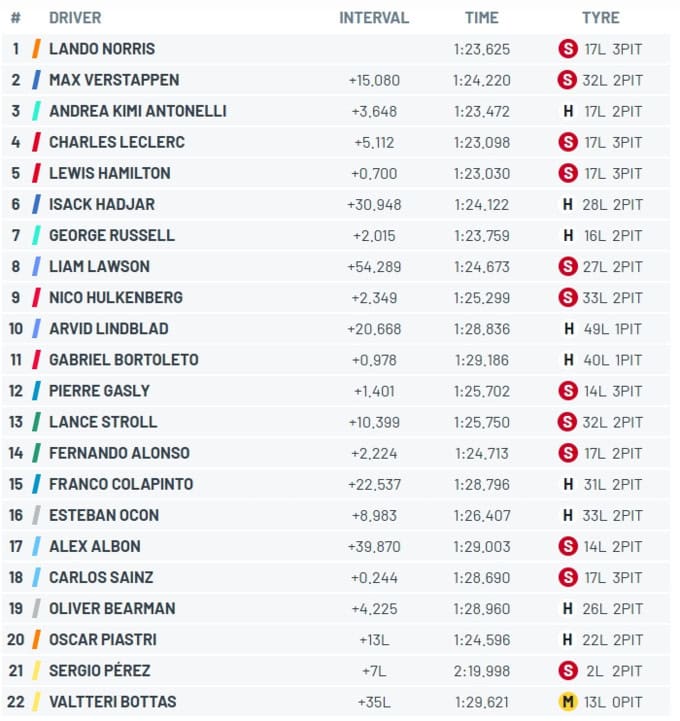Open driver Charles Leclerc's name
The width and height of the screenshot is (680, 721).
pos(117,142)
